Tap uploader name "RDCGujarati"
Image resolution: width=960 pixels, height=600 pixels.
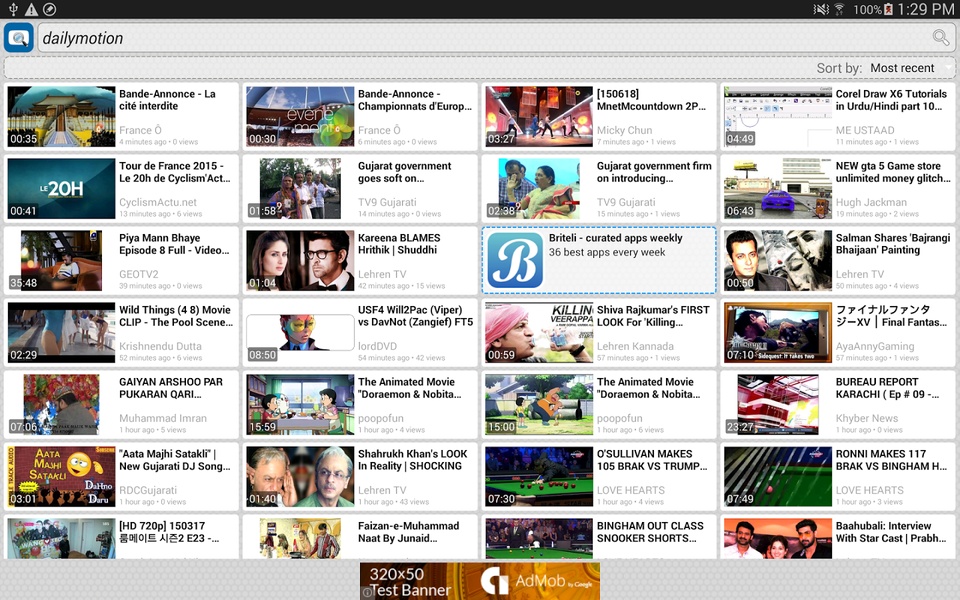click(148, 490)
